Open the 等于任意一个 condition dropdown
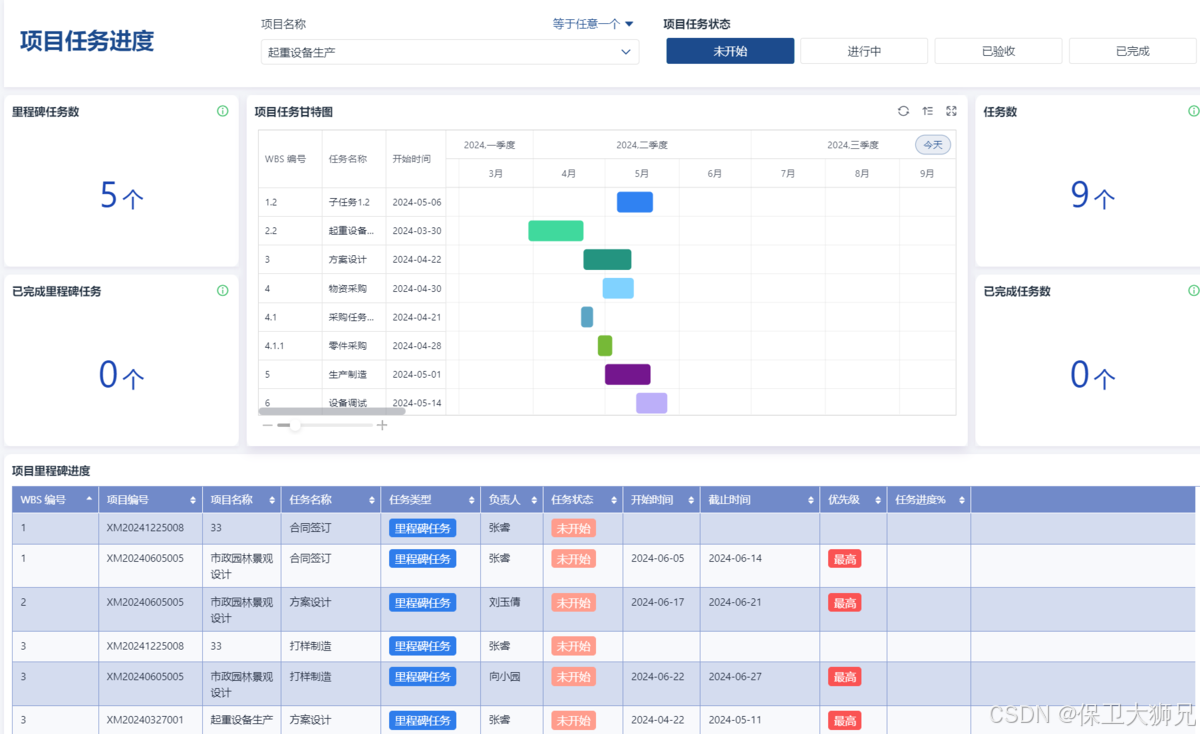 click(593, 24)
